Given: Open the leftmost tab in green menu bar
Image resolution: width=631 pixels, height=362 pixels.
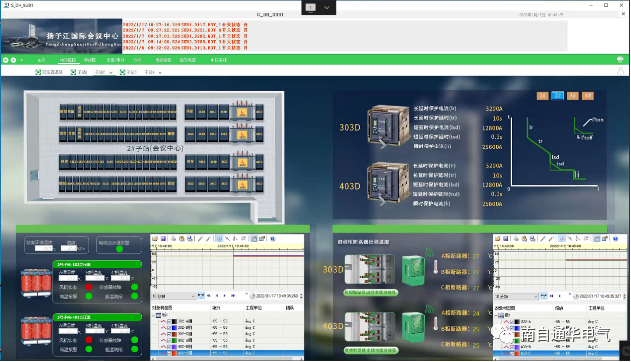Looking at the screenshot, I should [41, 60].
